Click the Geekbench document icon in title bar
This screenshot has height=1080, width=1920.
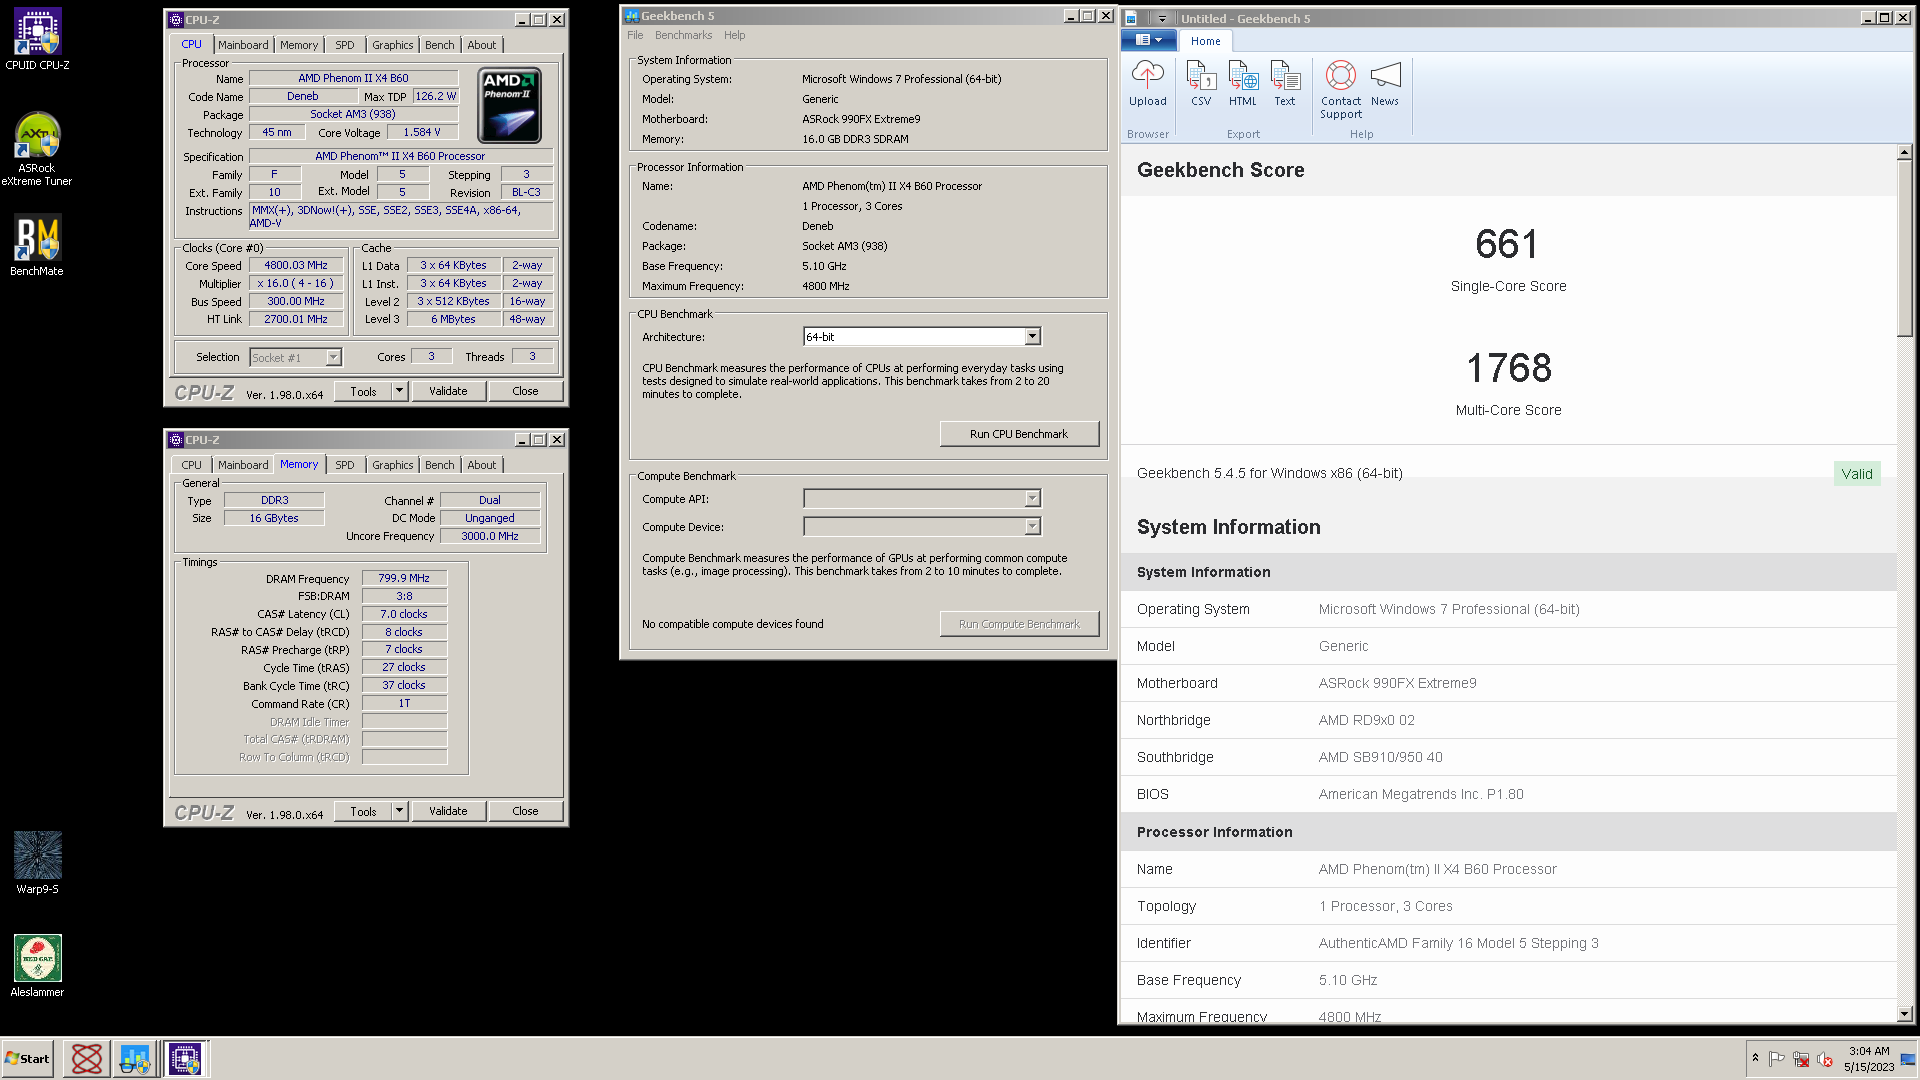pyautogui.click(x=1131, y=18)
